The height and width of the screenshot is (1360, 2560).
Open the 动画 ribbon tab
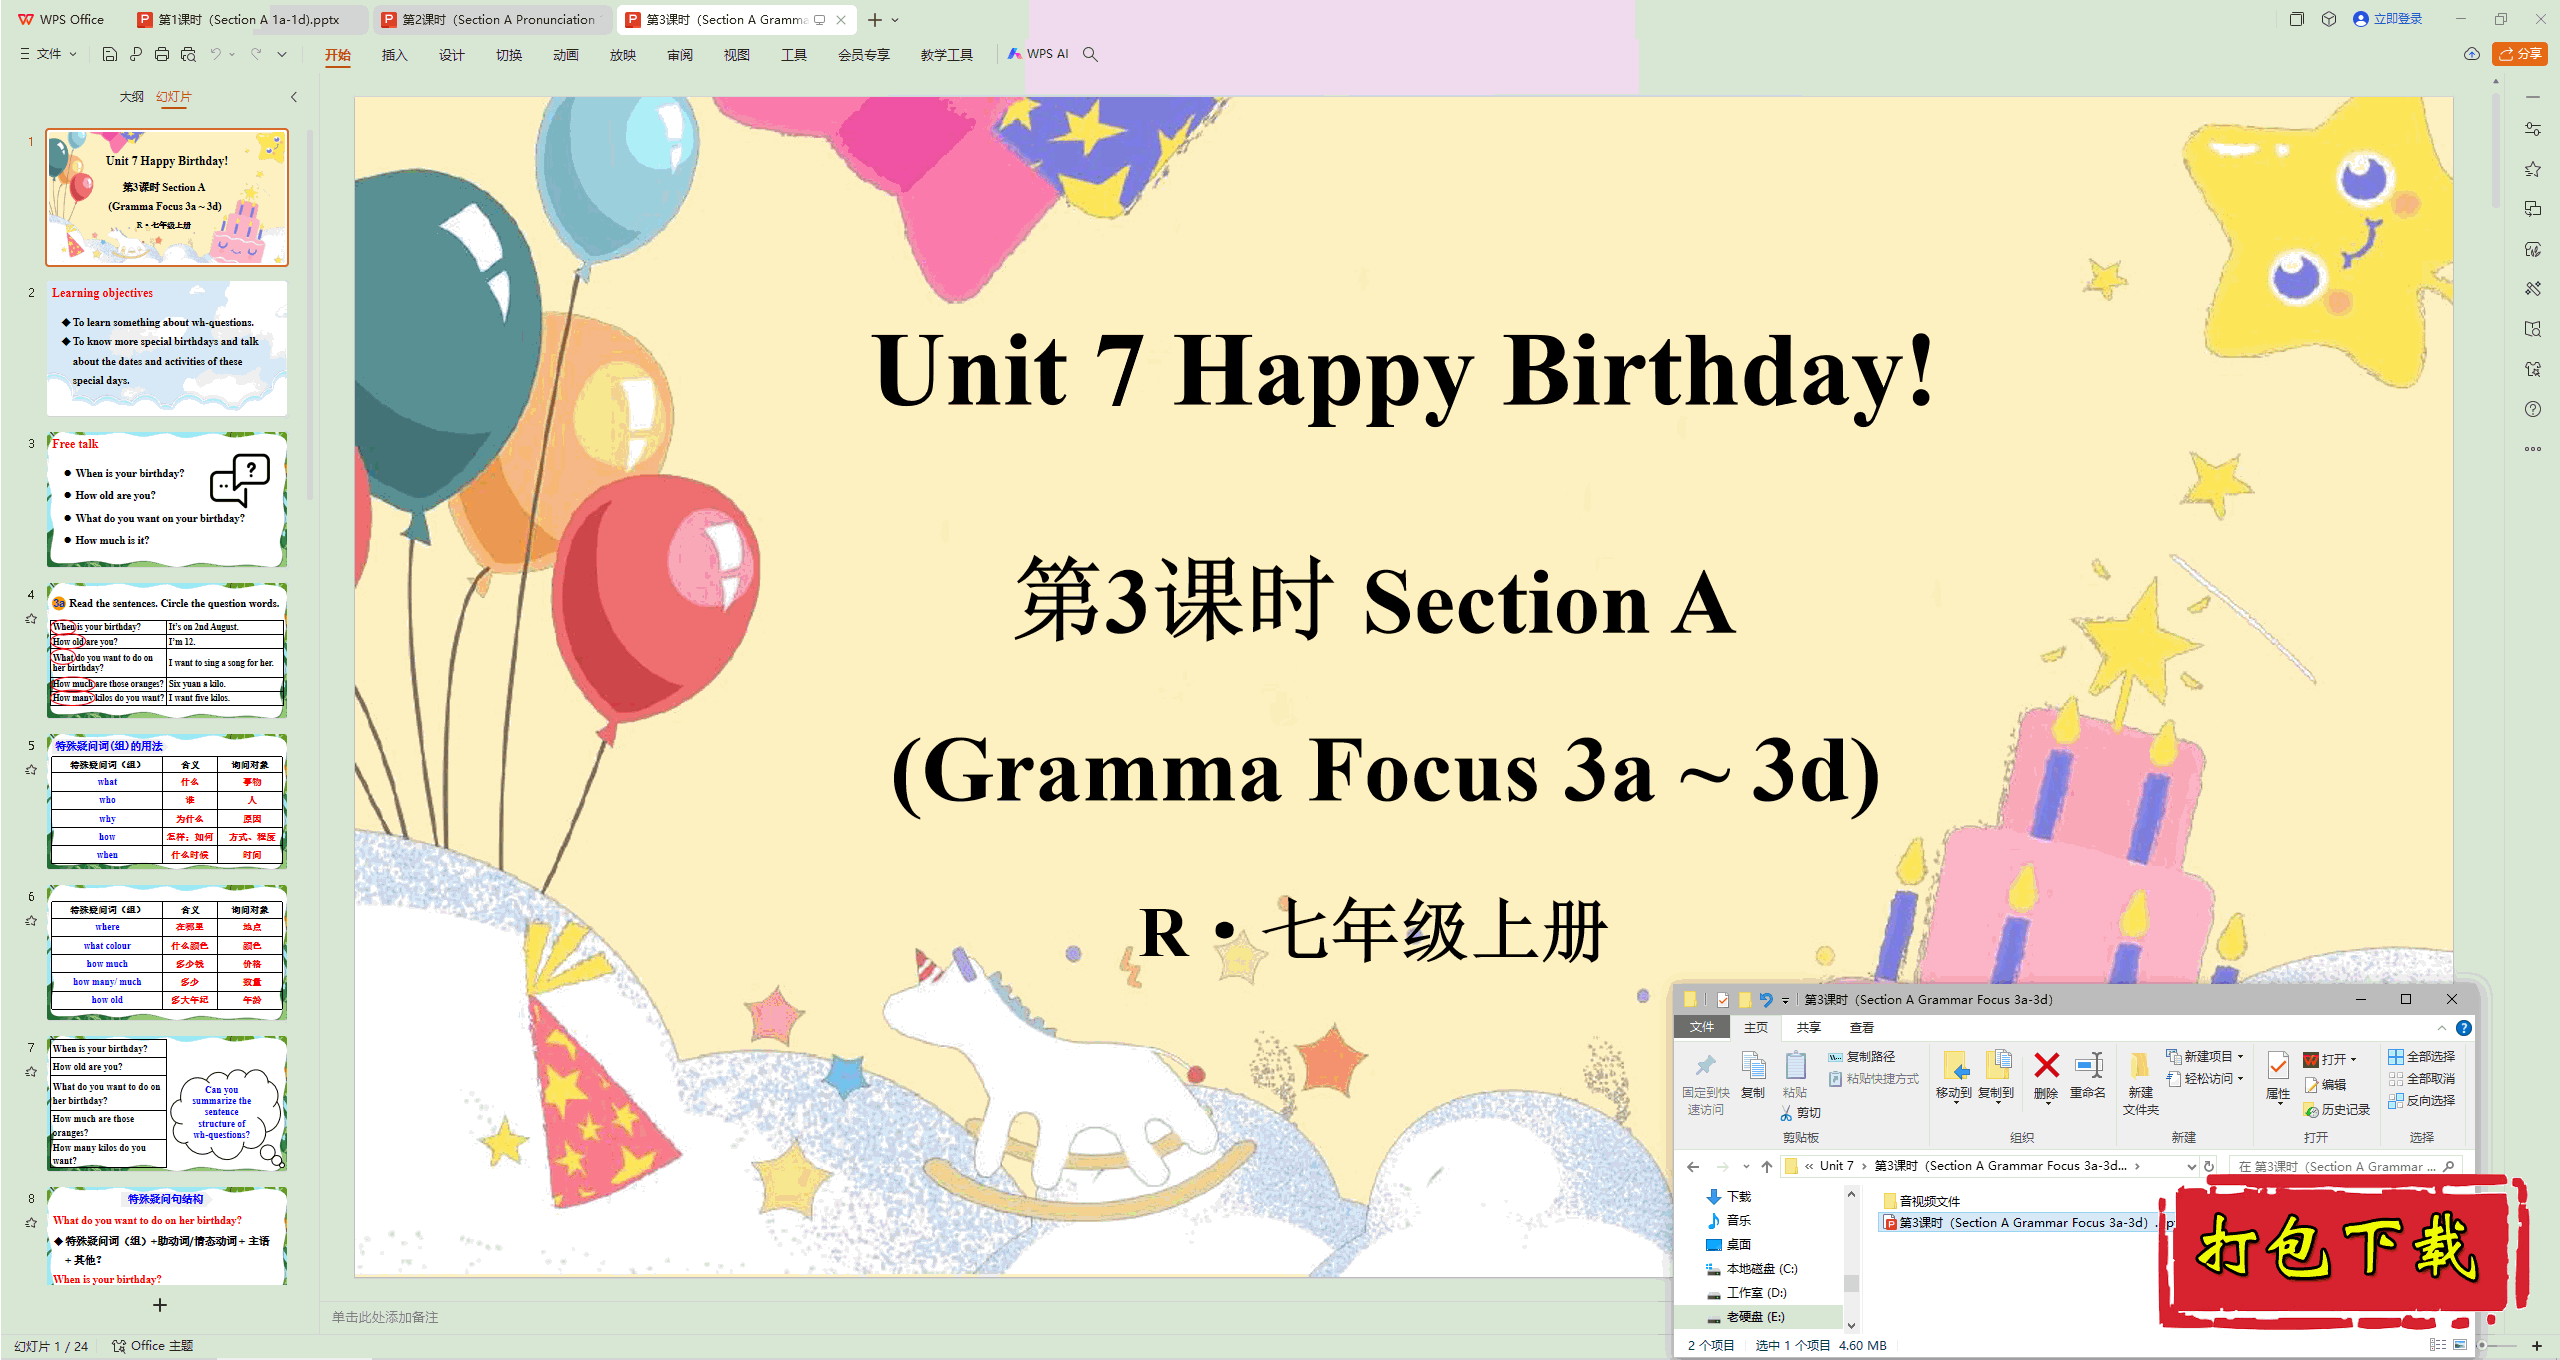pyautogui.click(x=566, y=55)
